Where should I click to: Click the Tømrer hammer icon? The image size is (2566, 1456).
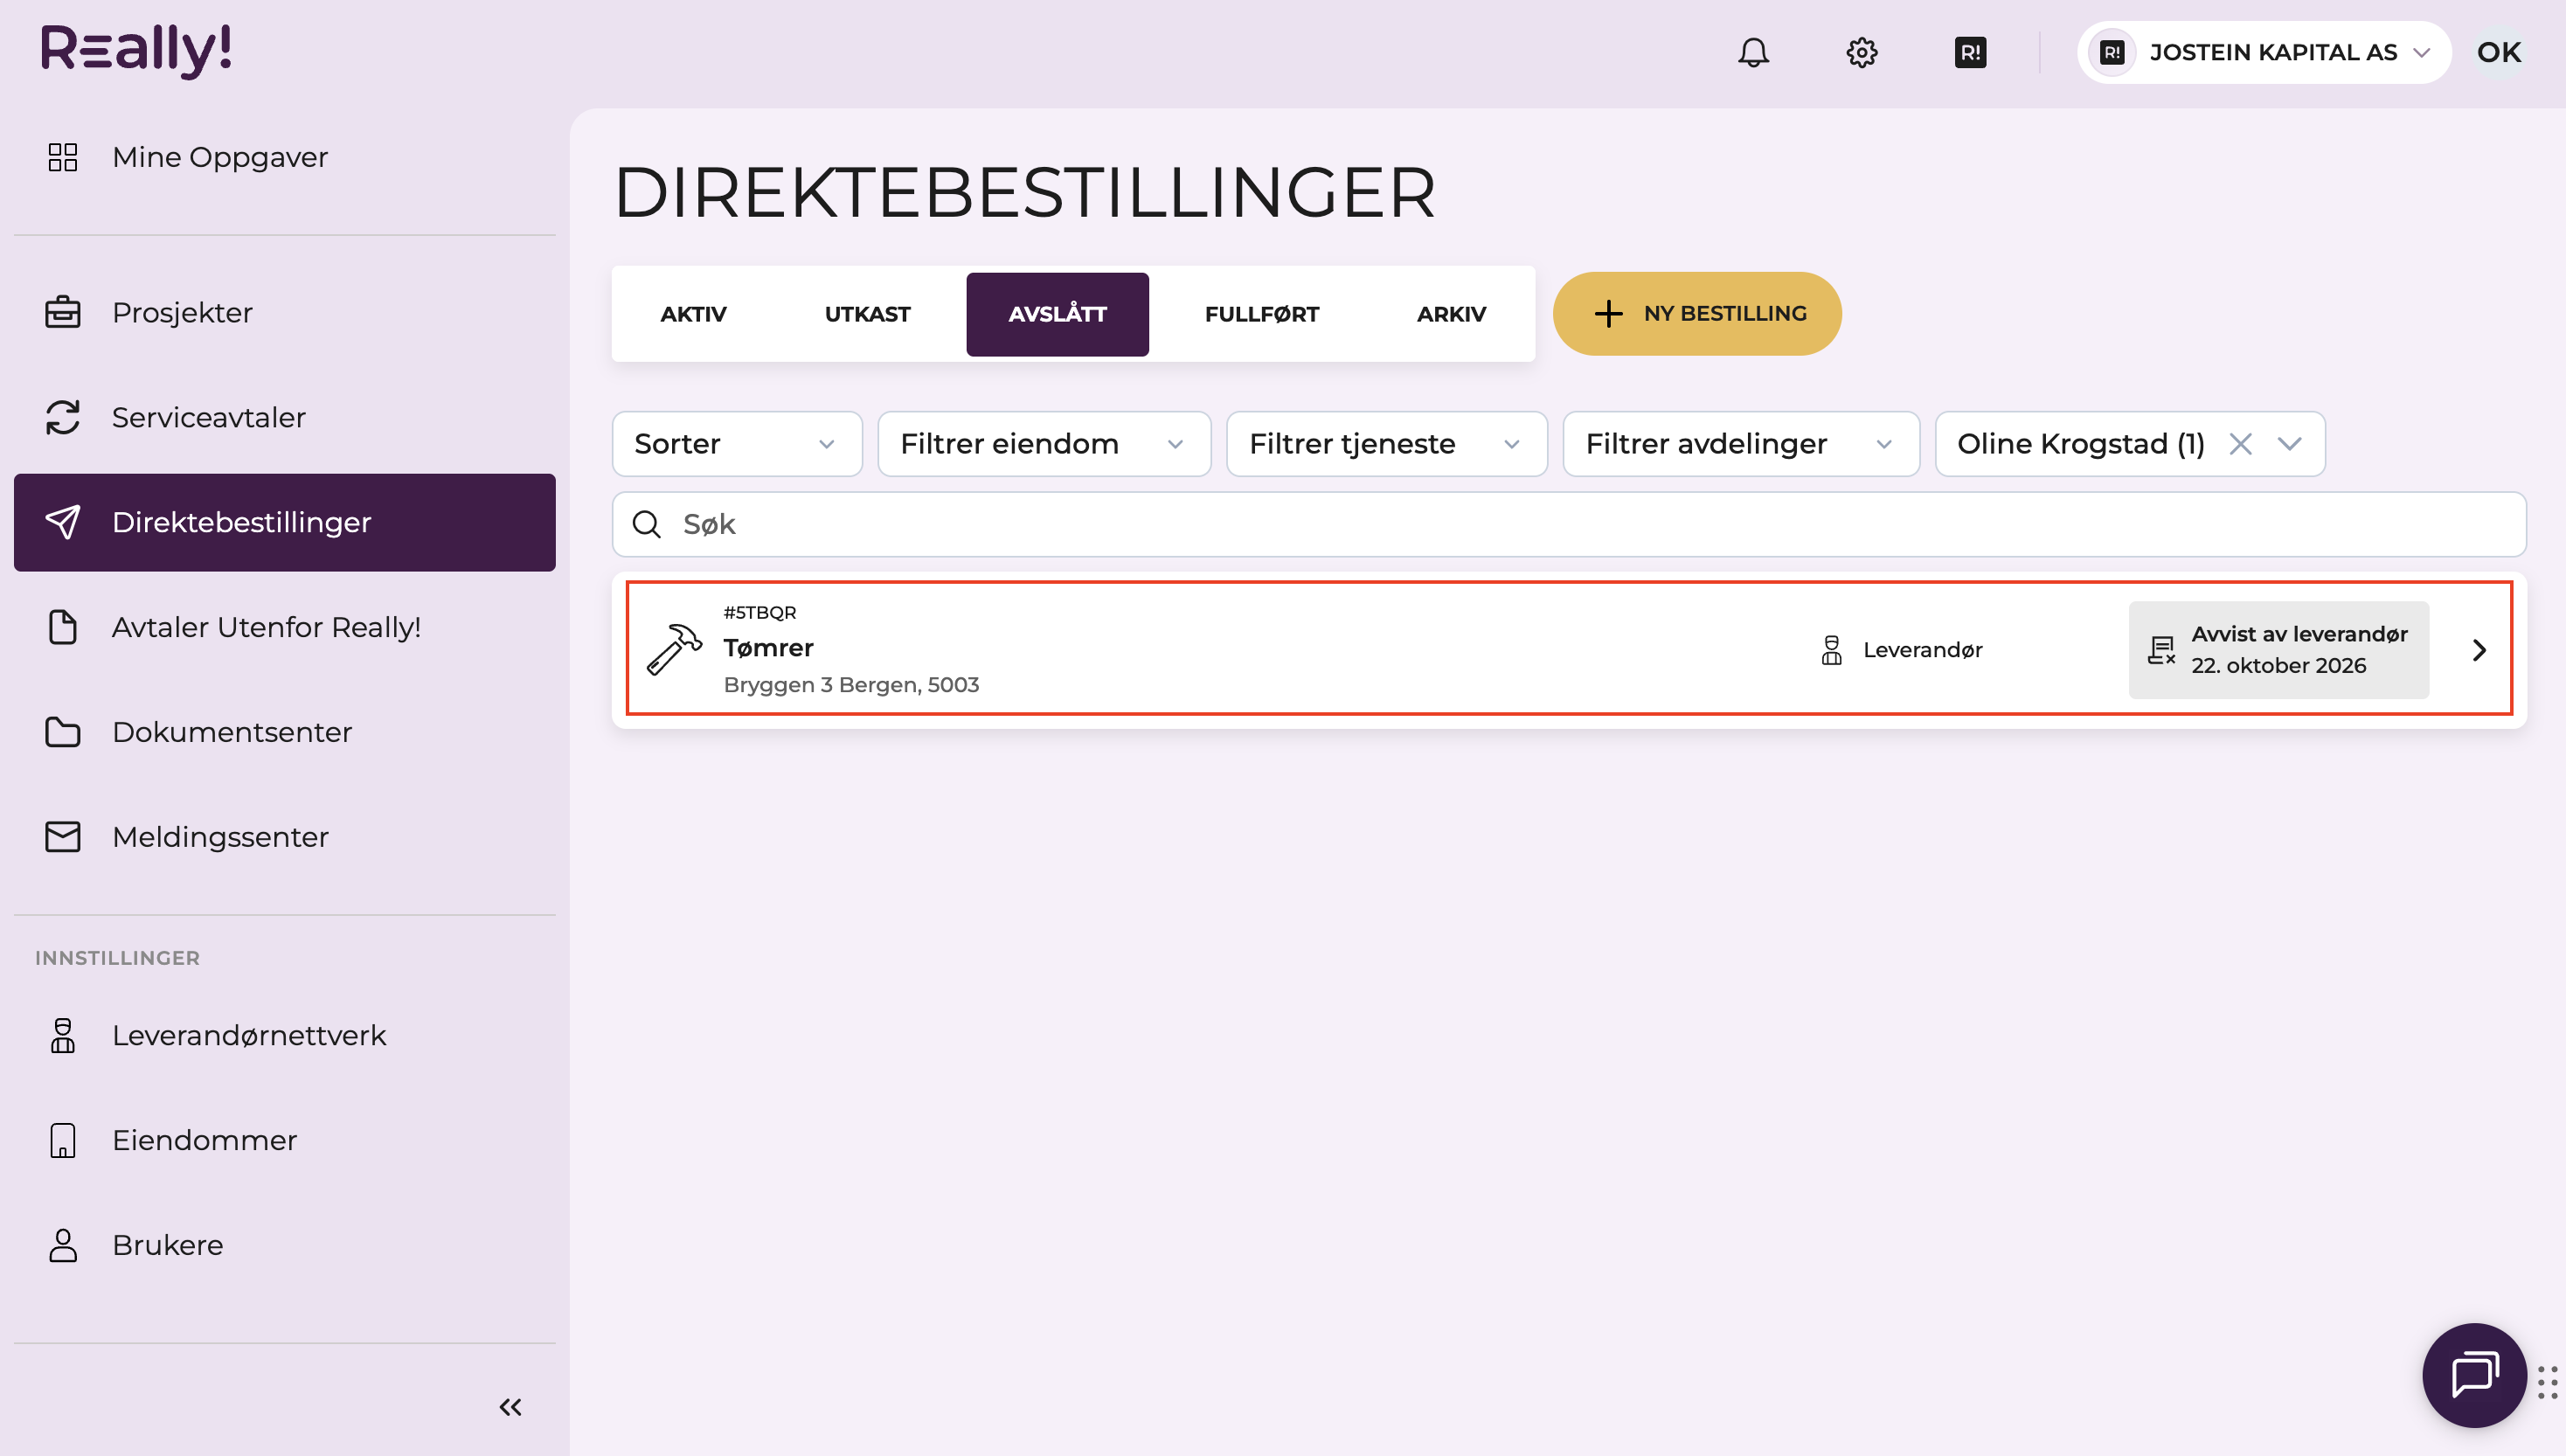tap(674, 650)
